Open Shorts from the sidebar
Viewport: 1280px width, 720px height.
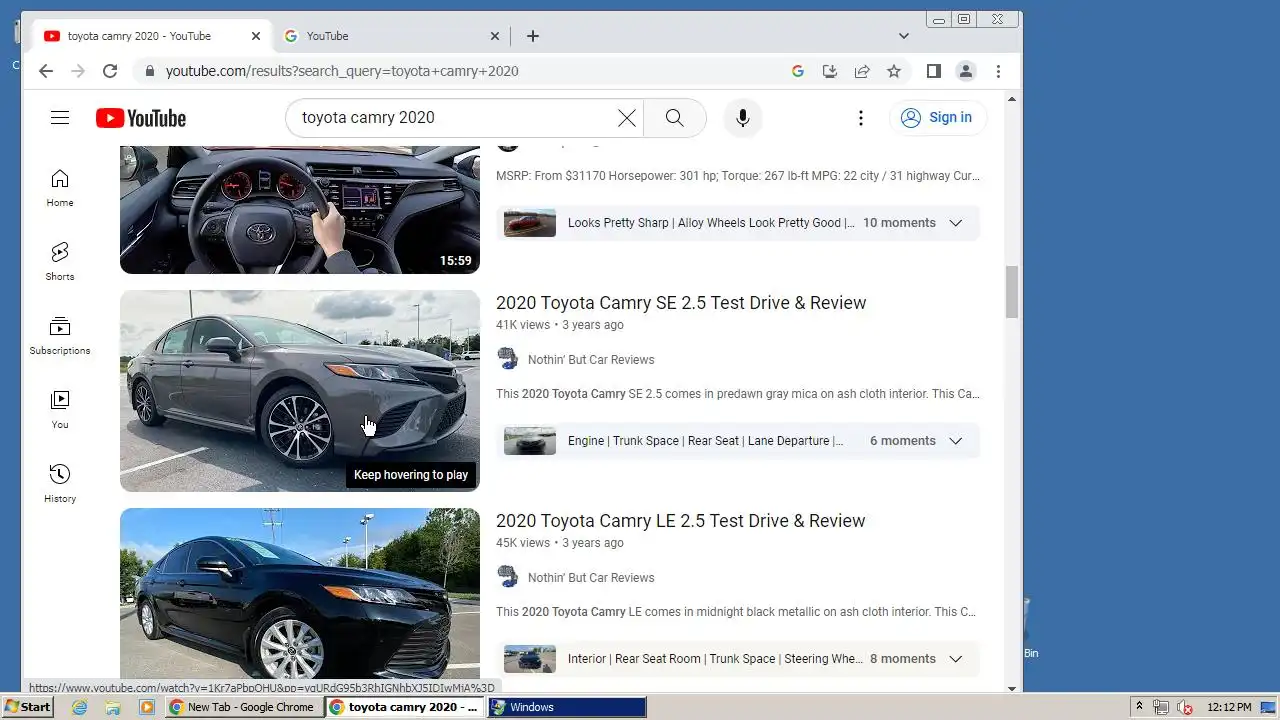[60, 261]
